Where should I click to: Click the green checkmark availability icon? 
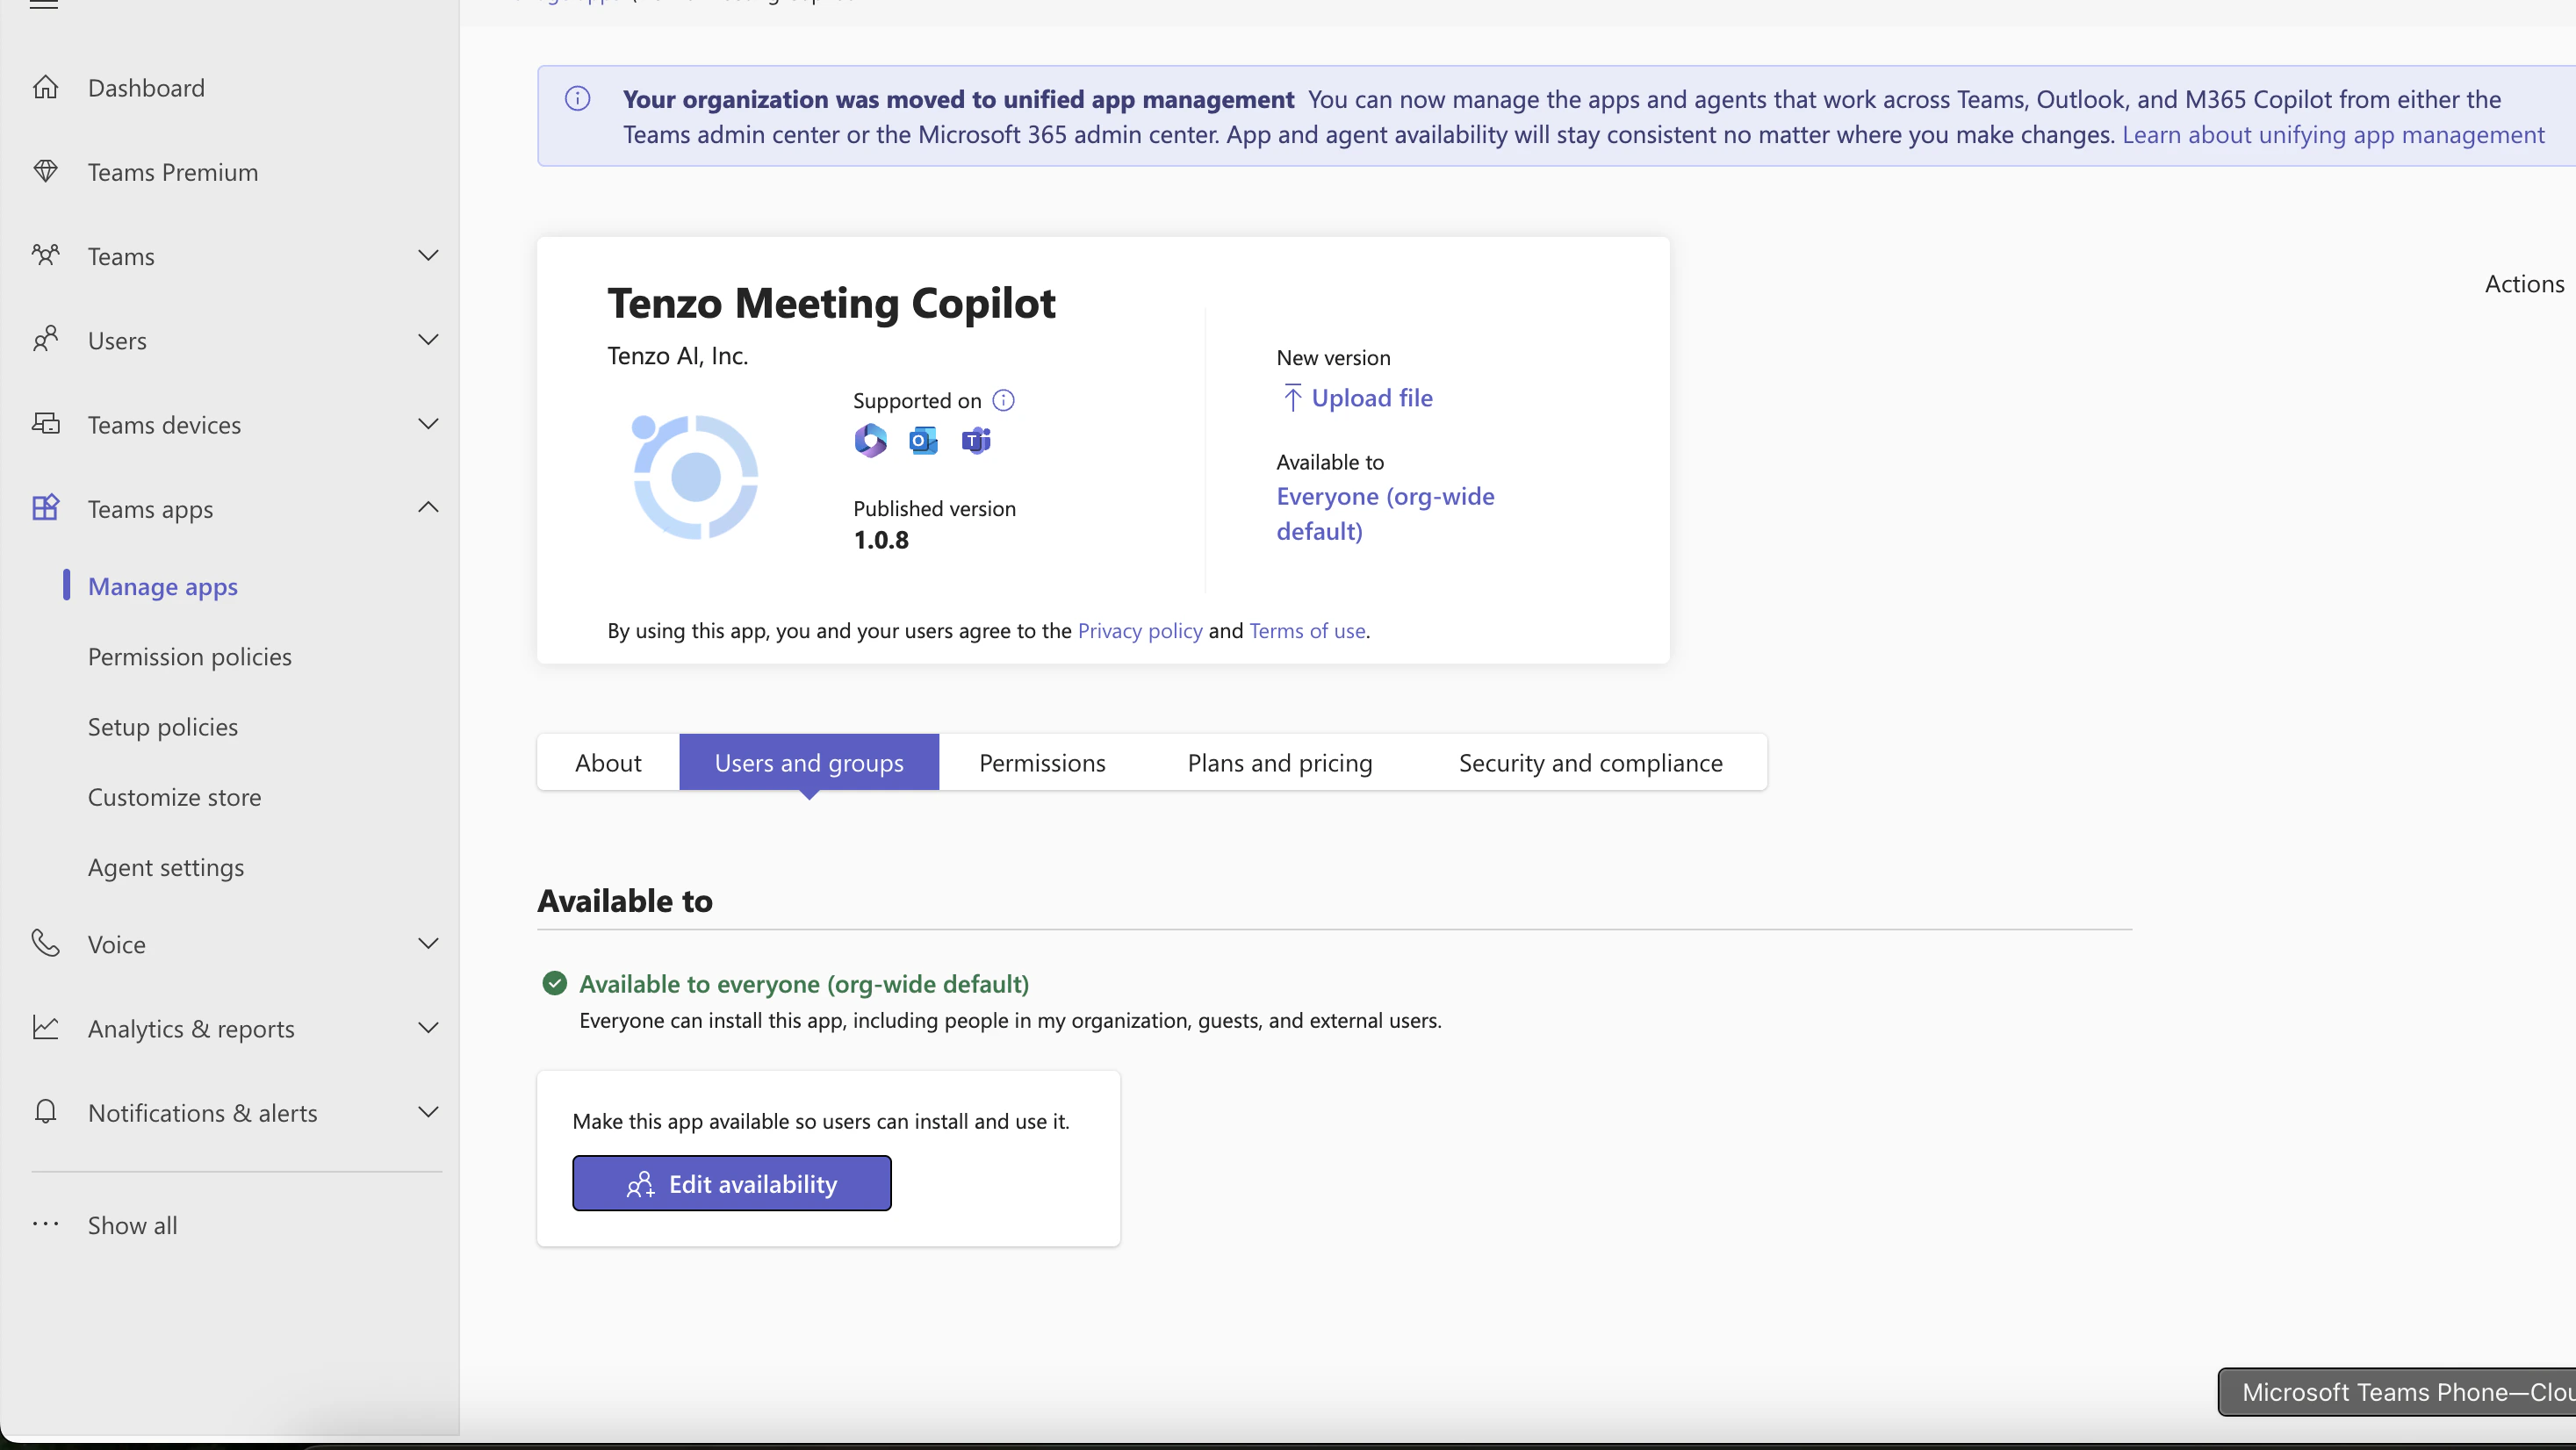tap(554, 984)
